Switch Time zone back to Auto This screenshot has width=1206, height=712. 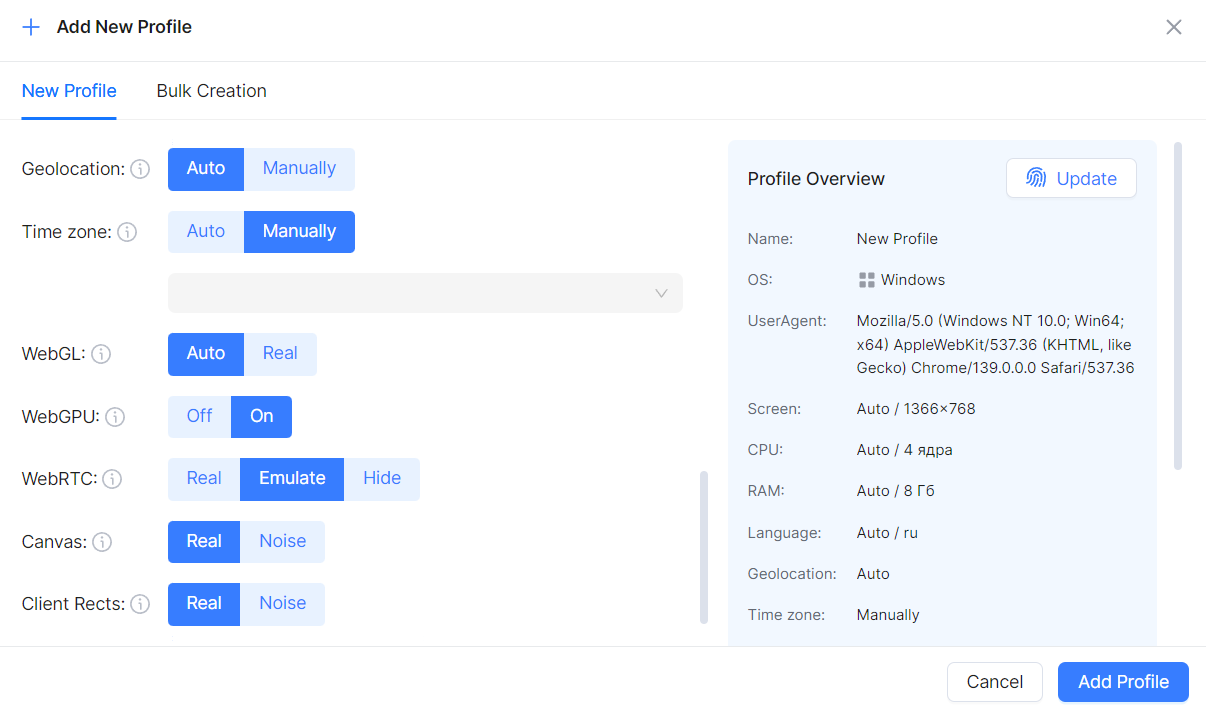pyautogui.click(x=205, y=231)
